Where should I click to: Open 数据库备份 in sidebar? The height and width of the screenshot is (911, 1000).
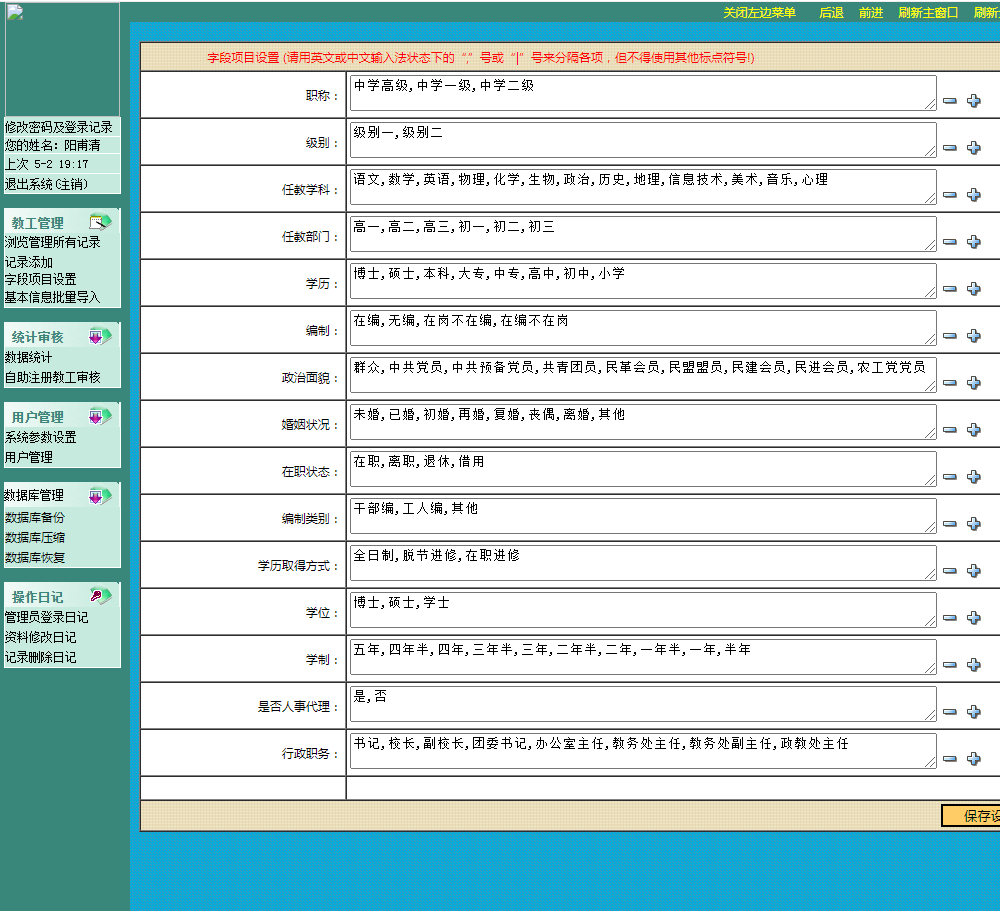click(34, 517)
